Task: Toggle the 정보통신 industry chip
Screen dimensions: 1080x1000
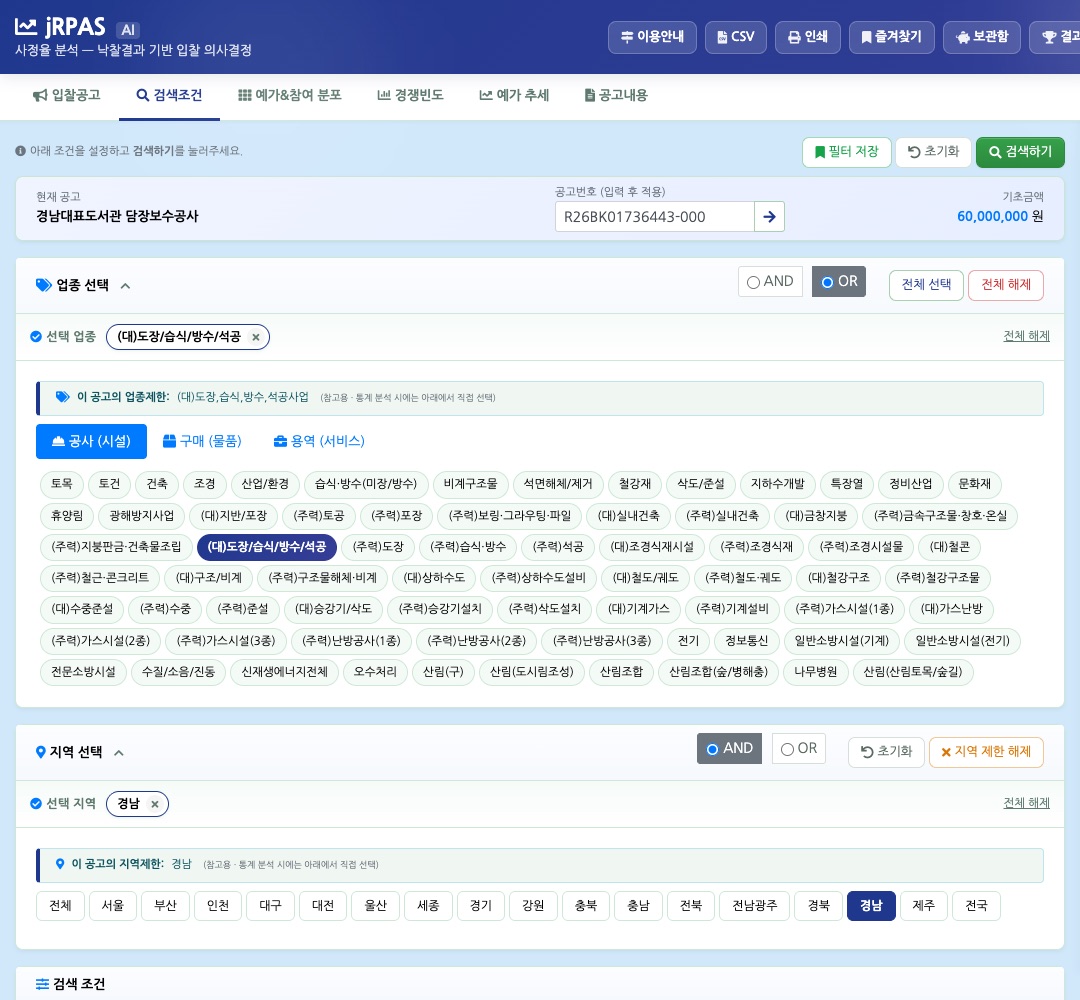Action: (747, 641)
